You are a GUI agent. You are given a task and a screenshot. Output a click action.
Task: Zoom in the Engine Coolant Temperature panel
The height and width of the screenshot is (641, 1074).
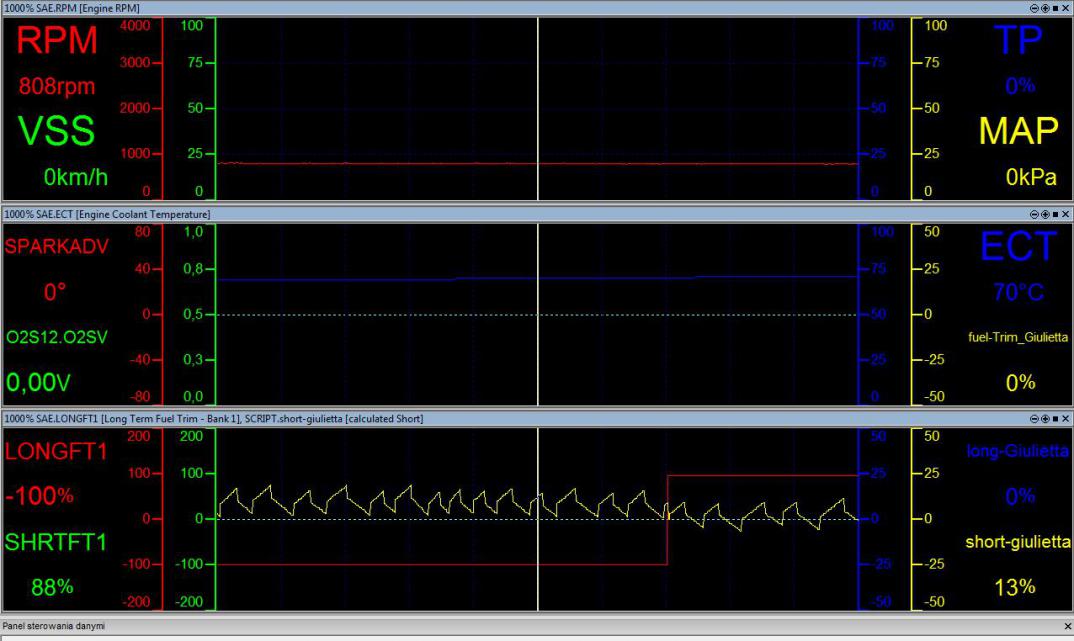[1044, 214]
